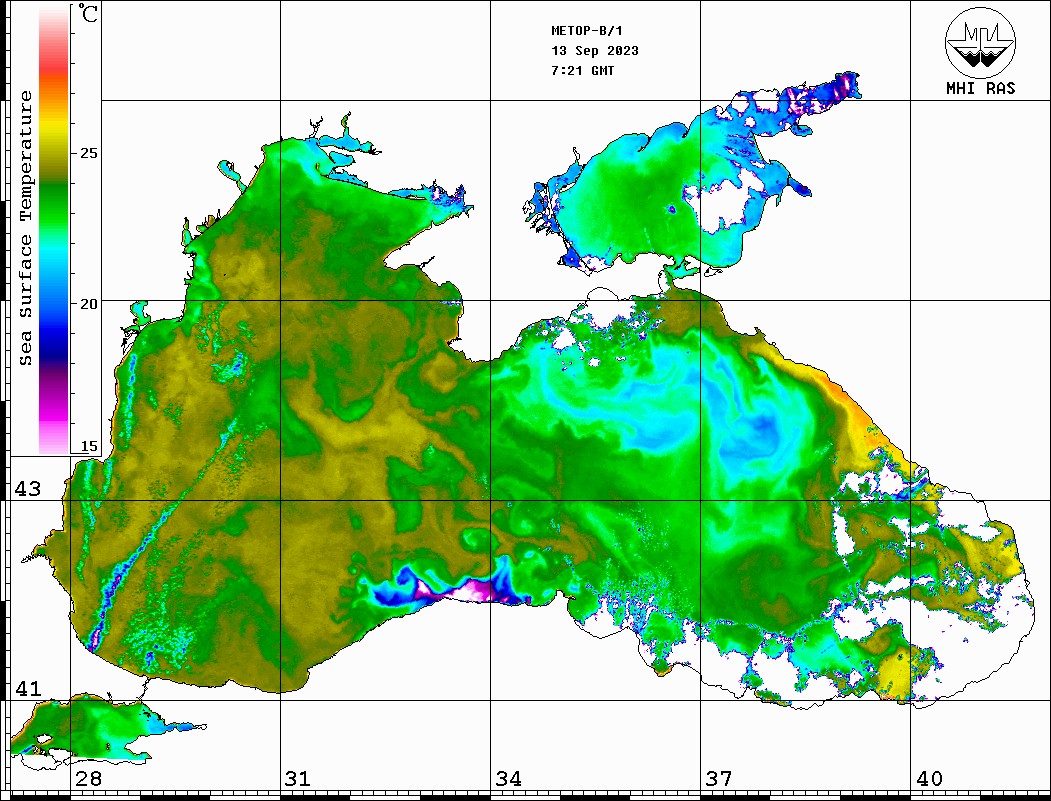Image resolution: width=1051 pixels, height=801 pixels.
Task: Click the 'Sea Surface Temperature' vertical title
Action: point(25,229)
